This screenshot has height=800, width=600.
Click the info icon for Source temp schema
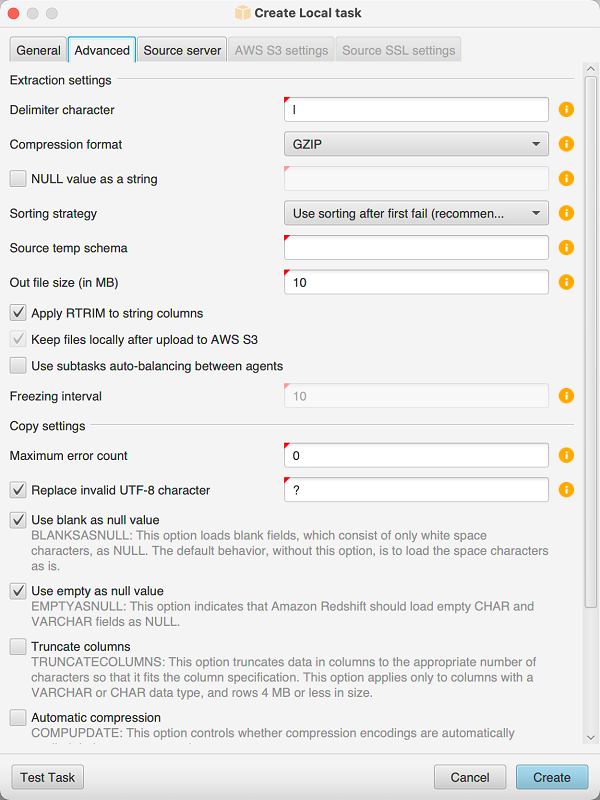566,247
